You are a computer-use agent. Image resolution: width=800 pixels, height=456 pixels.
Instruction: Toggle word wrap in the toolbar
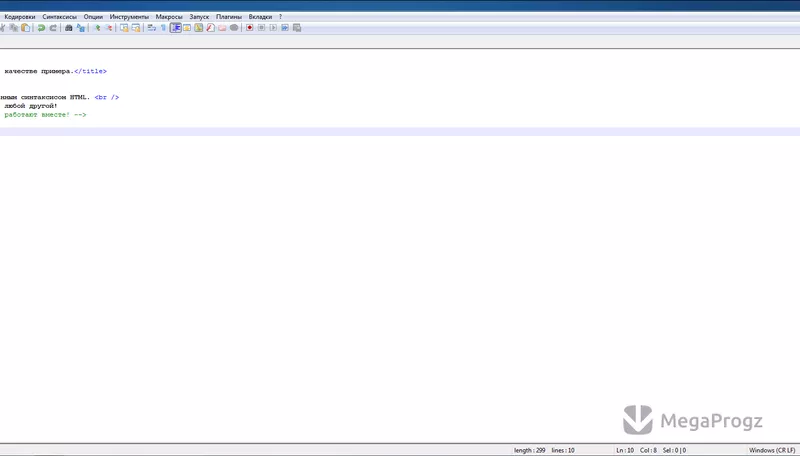152,28
